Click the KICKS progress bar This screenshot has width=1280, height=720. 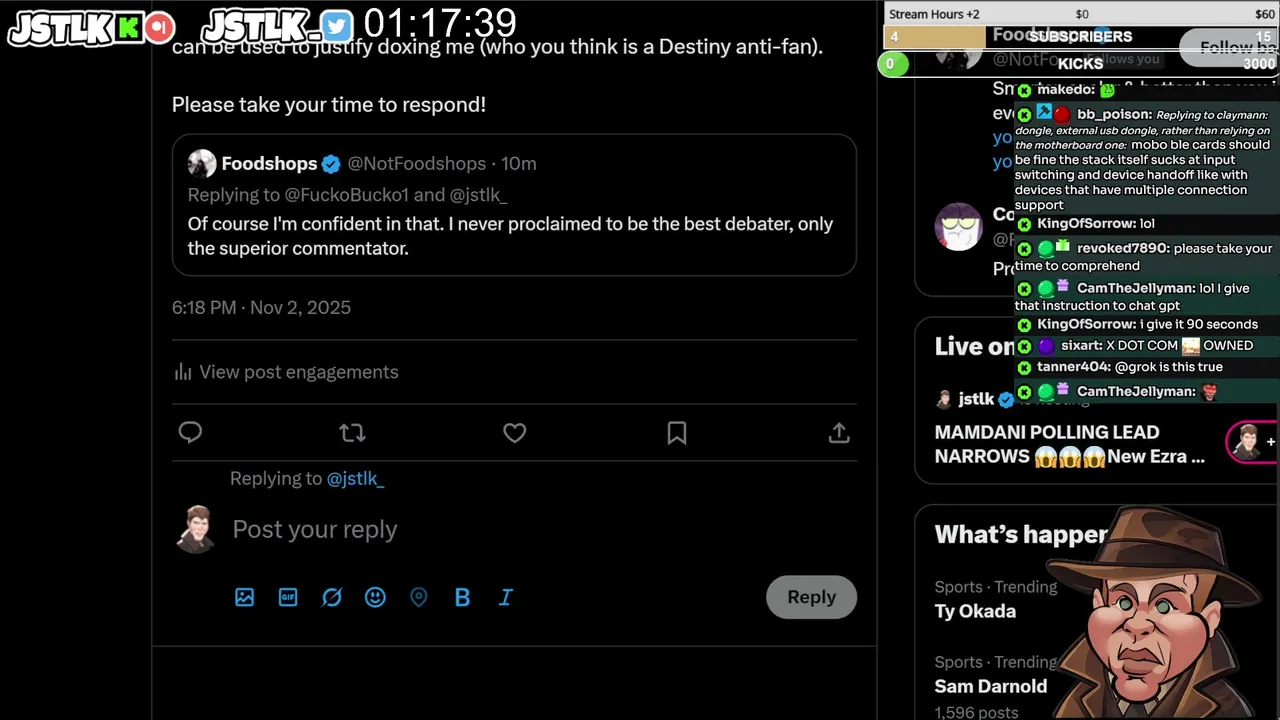click(x=1078, y=64)
